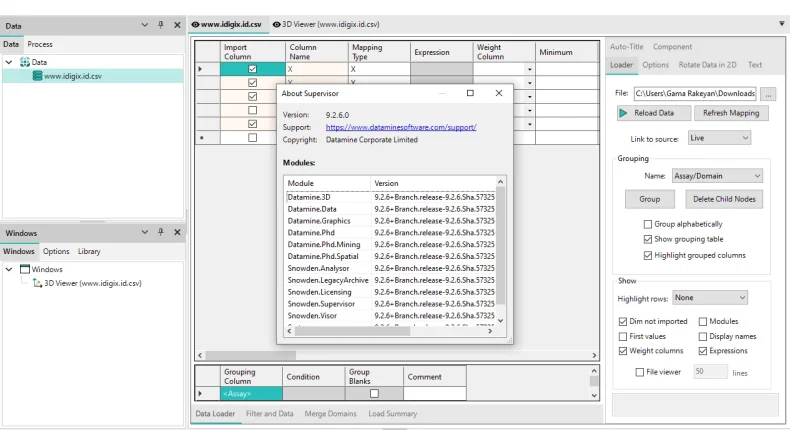The image size is (790, 430).
Task: Collapse the Windows tree node
Action: pyautogui.click(x=9, y=269)
